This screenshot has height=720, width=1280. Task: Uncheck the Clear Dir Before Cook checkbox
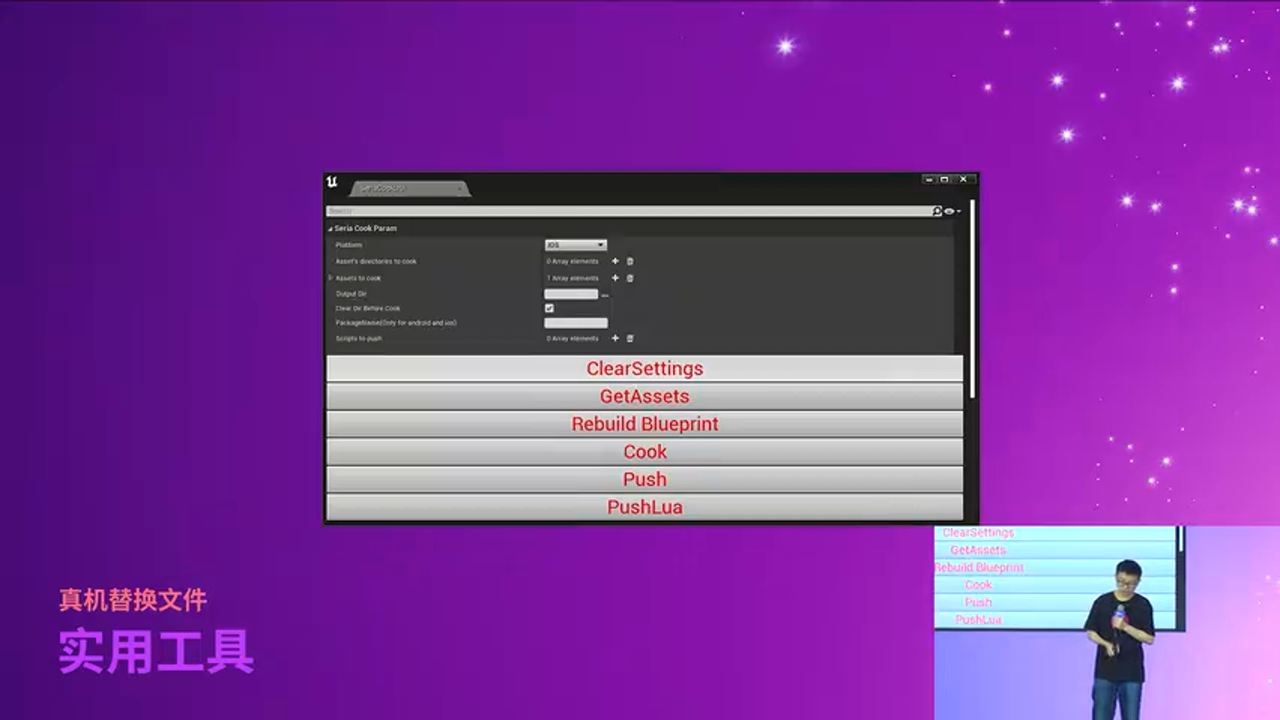coord(549,308)
